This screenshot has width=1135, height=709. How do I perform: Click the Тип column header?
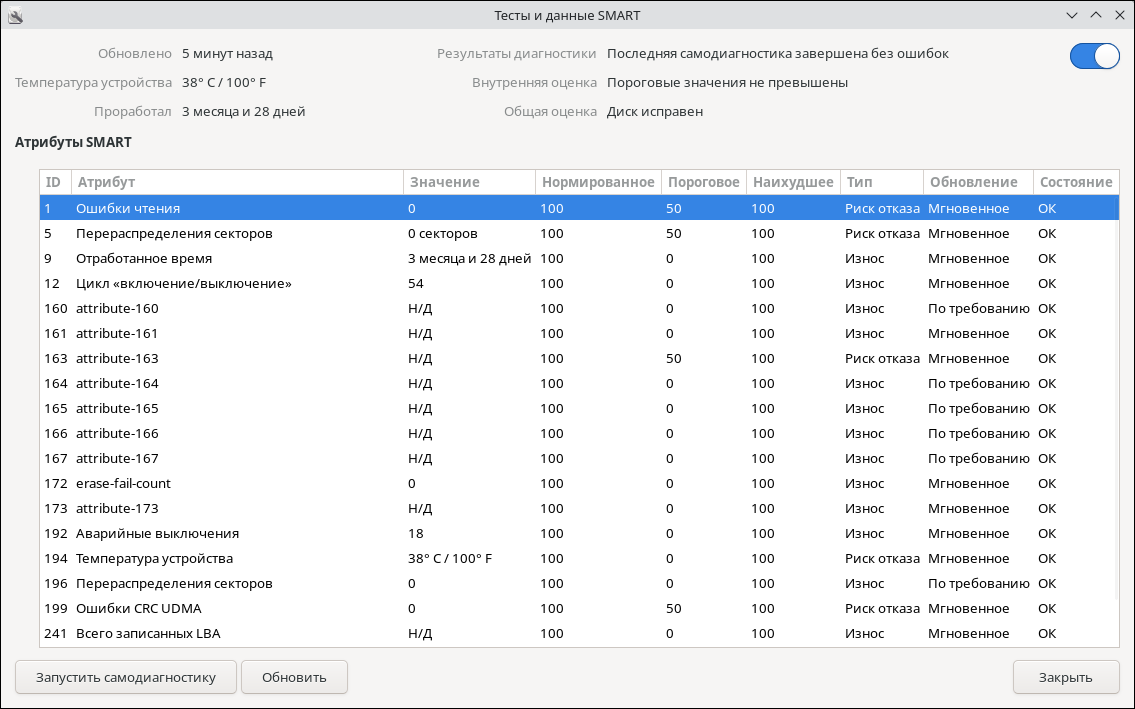pos(881,182)
